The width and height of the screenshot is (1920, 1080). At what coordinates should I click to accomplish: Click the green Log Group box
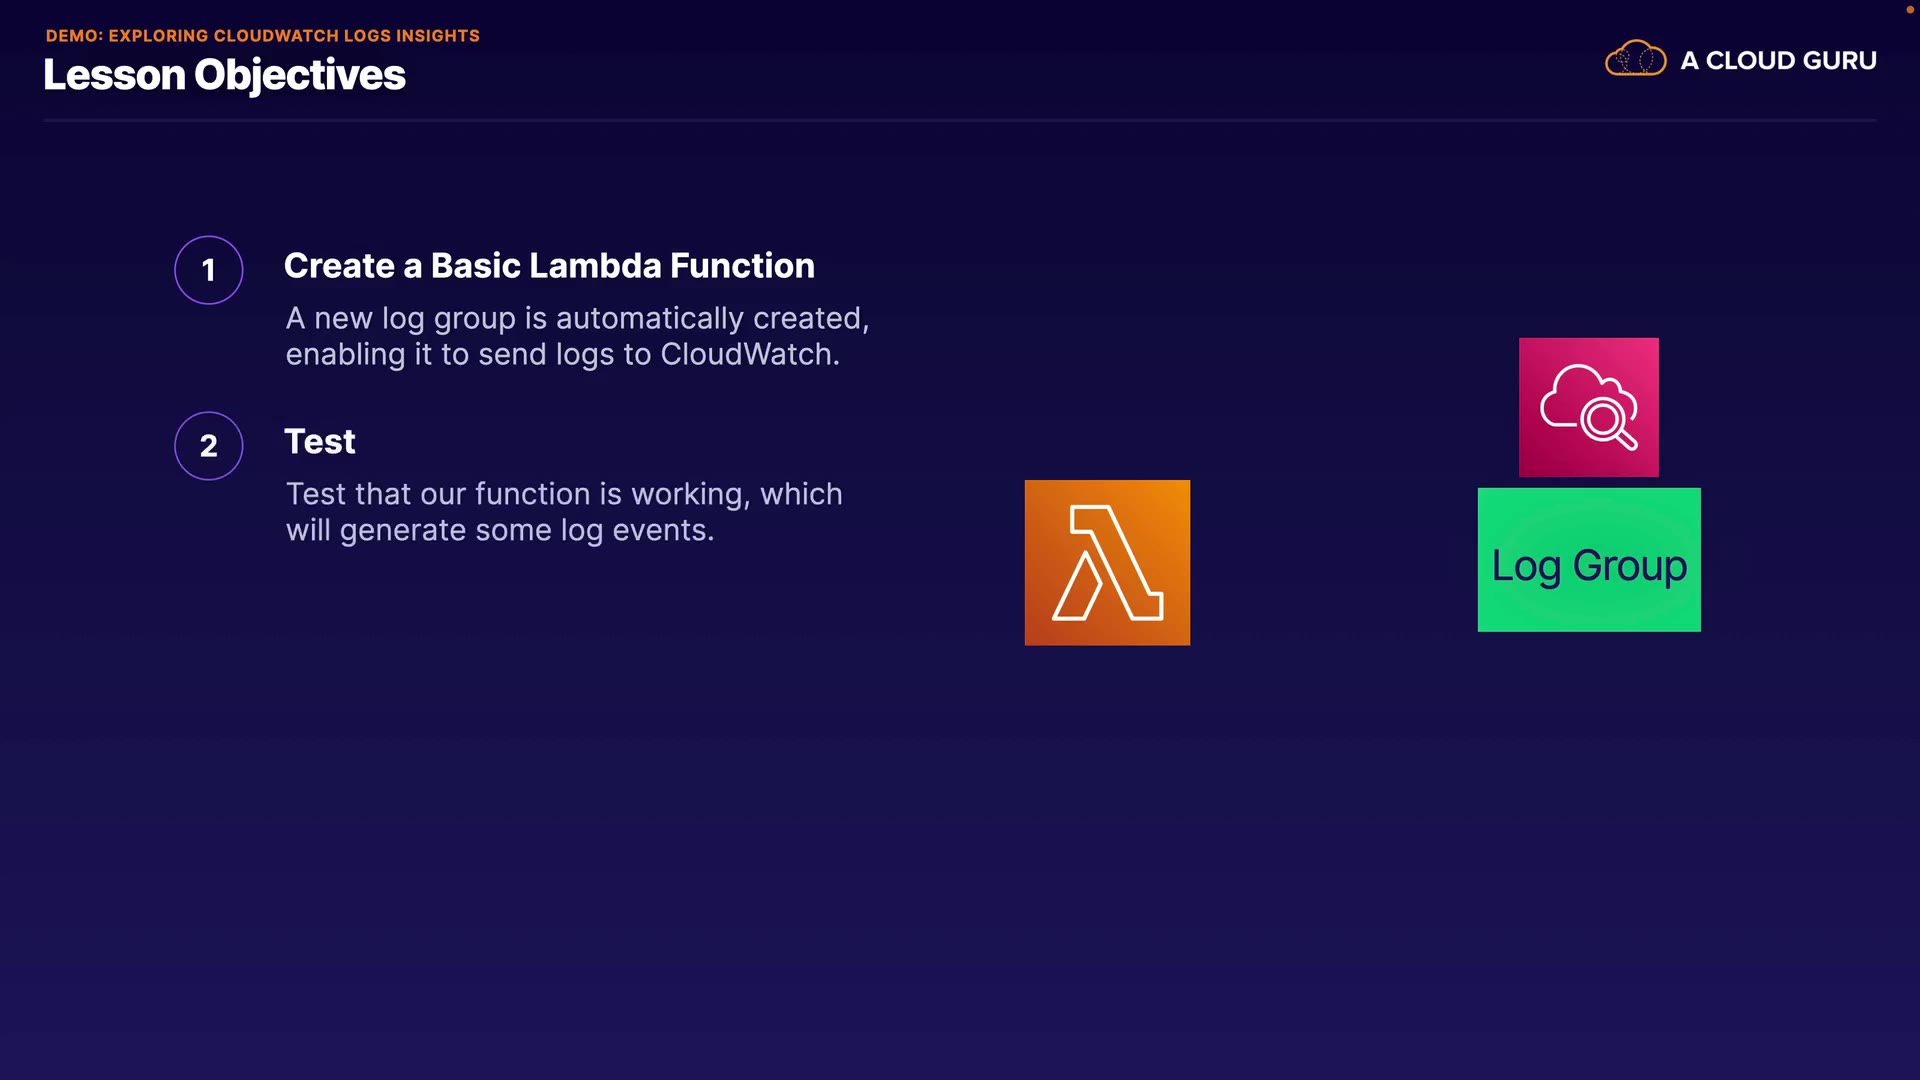(1588, 560)
